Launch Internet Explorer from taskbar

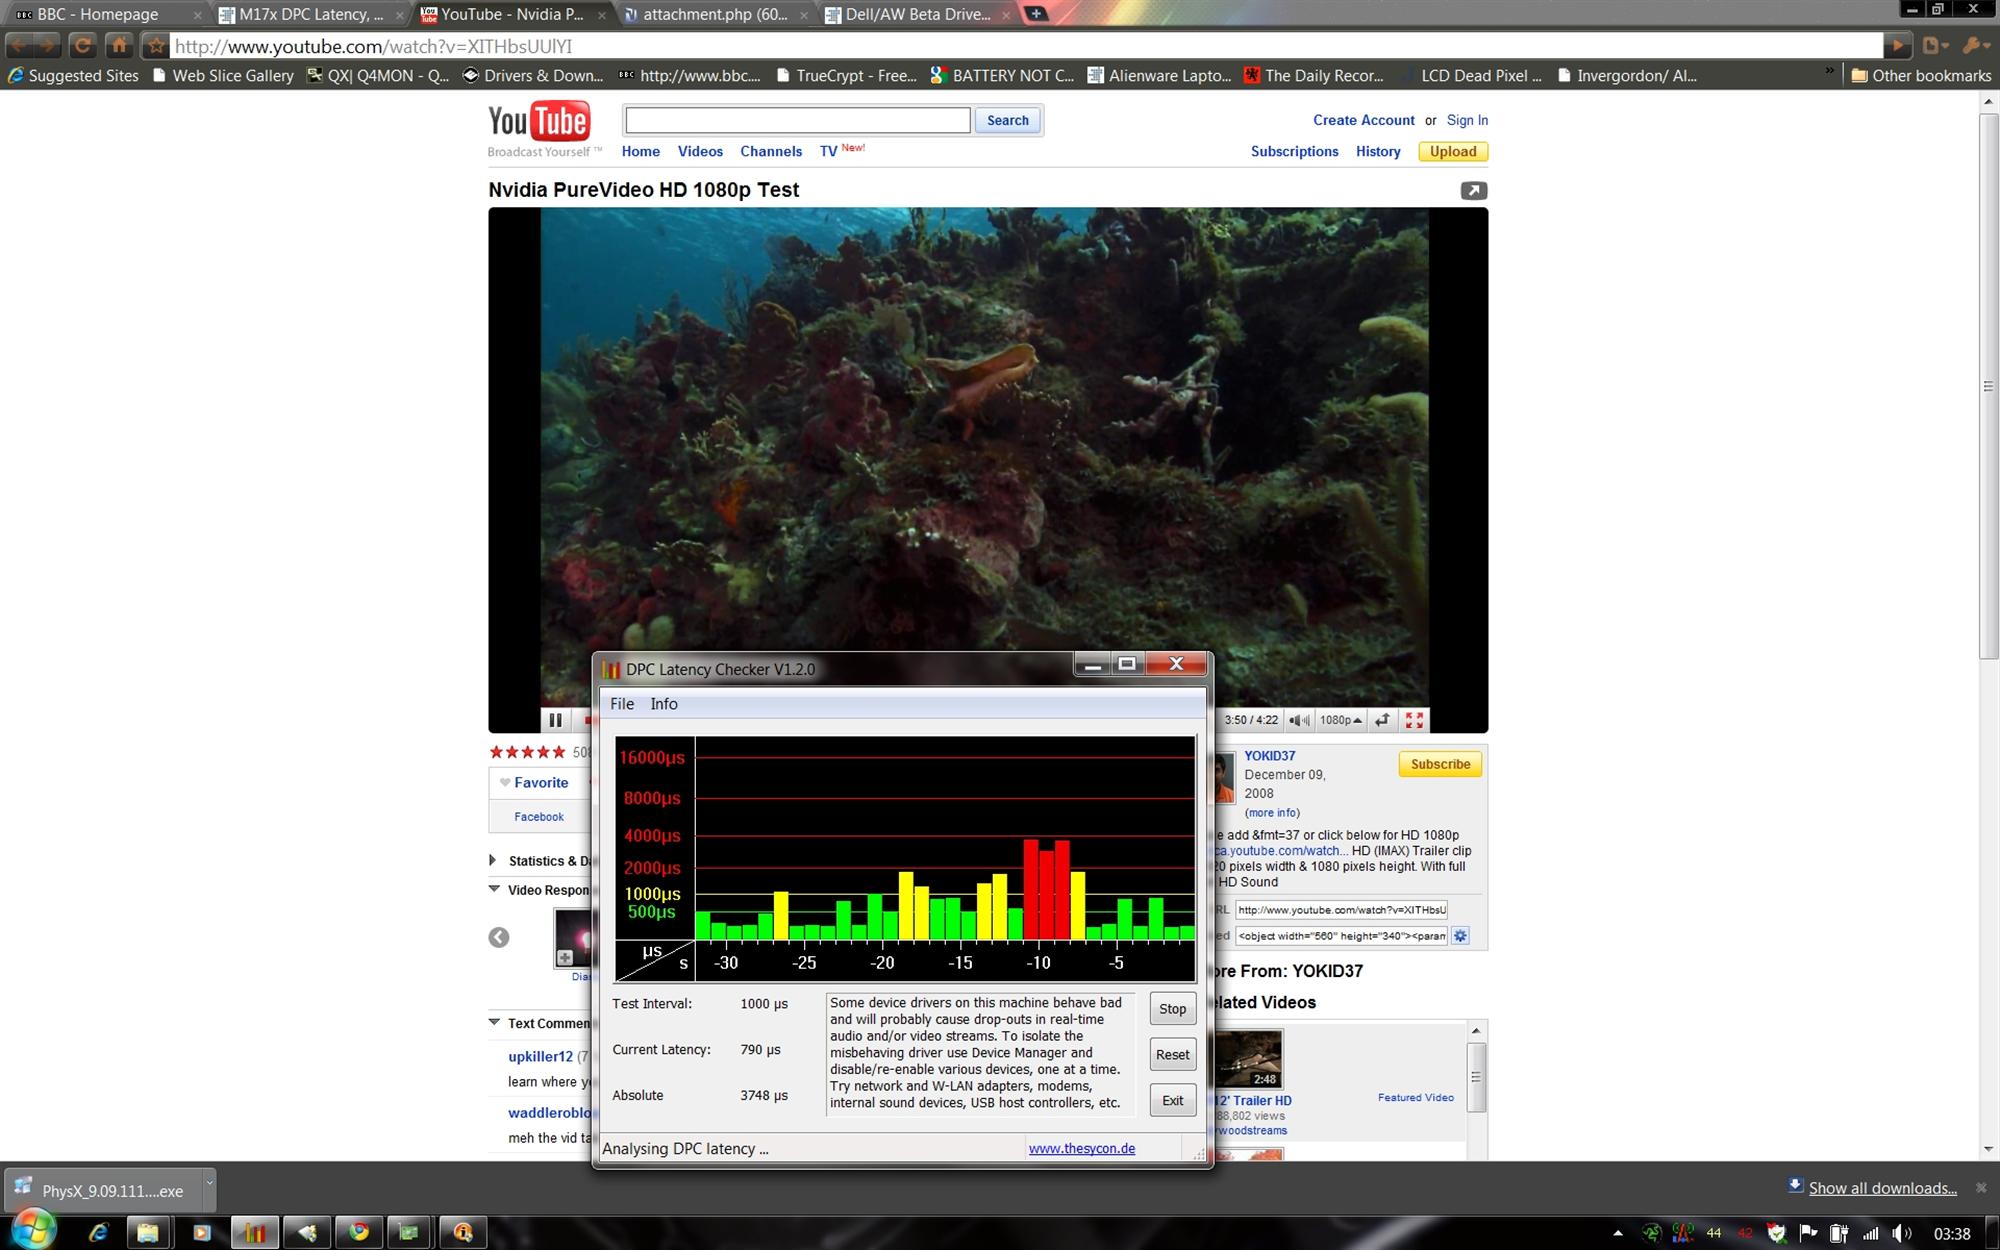click(x=98, y=1233)
